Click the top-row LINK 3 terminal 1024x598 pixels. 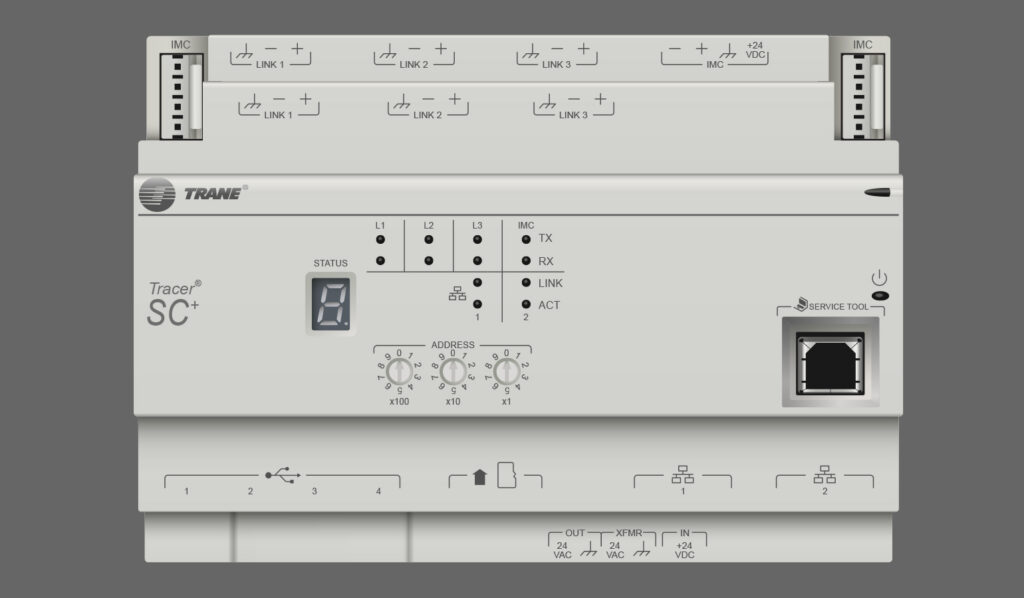coord(556,55)
